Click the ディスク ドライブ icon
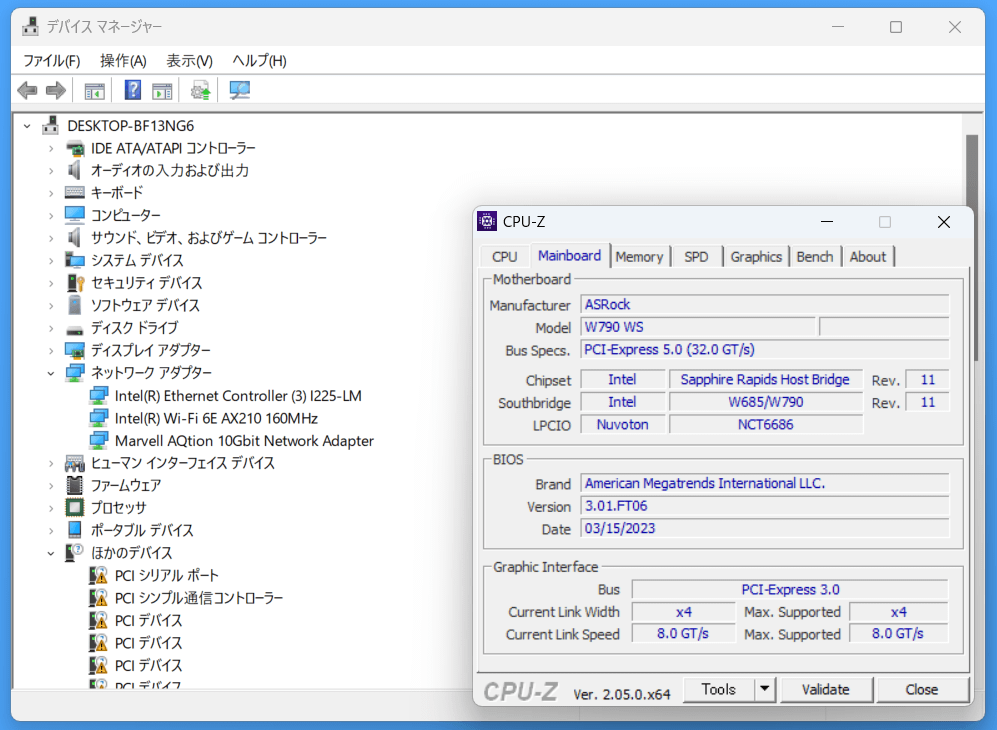The image size is (997, 730). coord(74,330)
